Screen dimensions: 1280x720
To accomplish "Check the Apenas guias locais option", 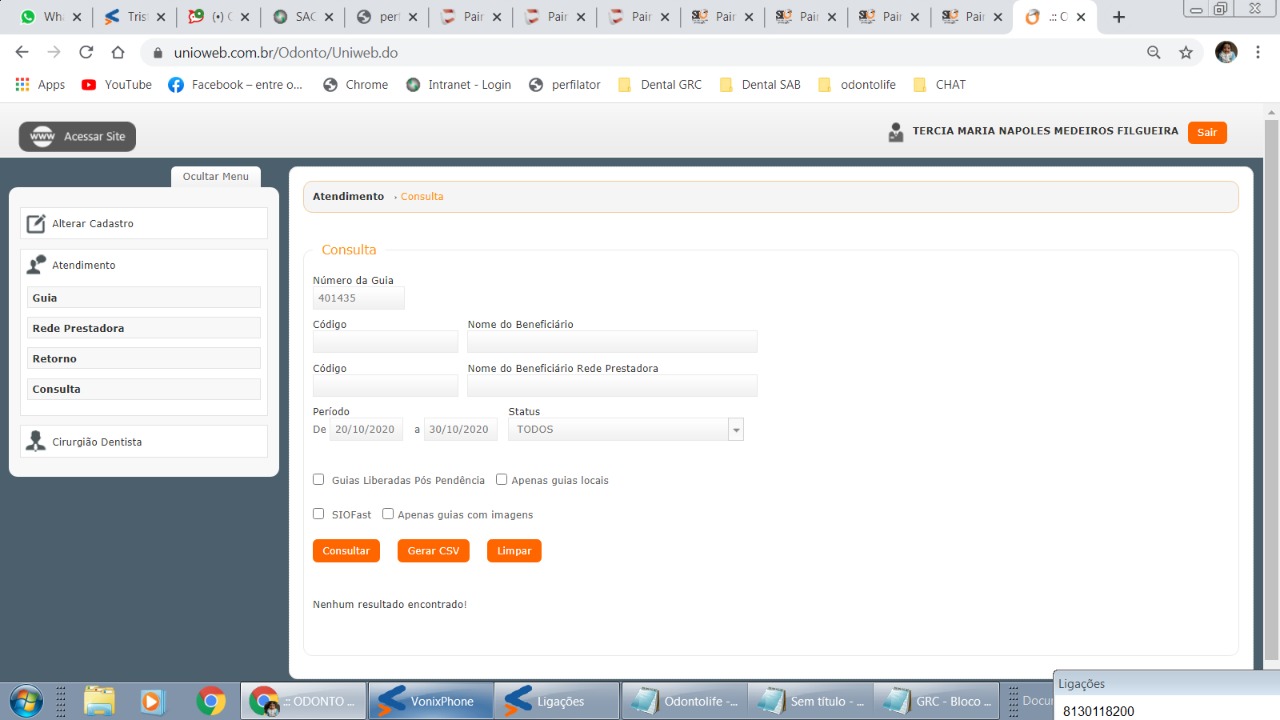I will pyautogui.click(x=502, y=480).
